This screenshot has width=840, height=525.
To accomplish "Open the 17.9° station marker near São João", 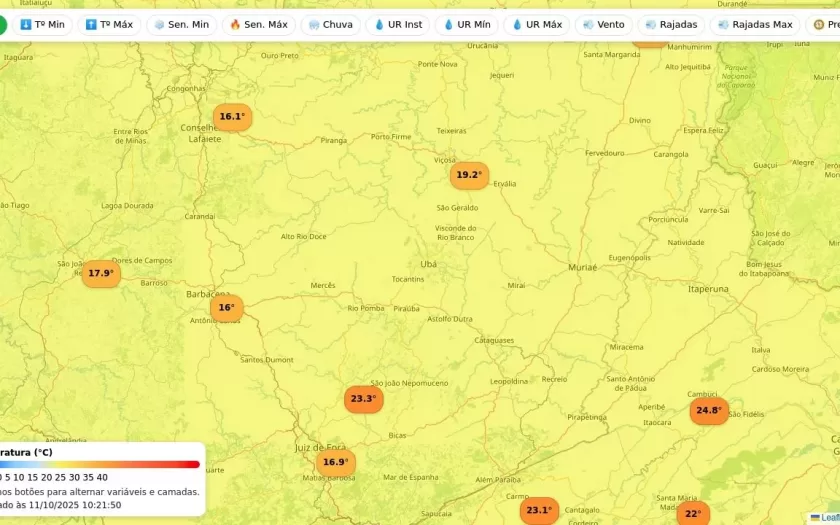I will (101, 274).
